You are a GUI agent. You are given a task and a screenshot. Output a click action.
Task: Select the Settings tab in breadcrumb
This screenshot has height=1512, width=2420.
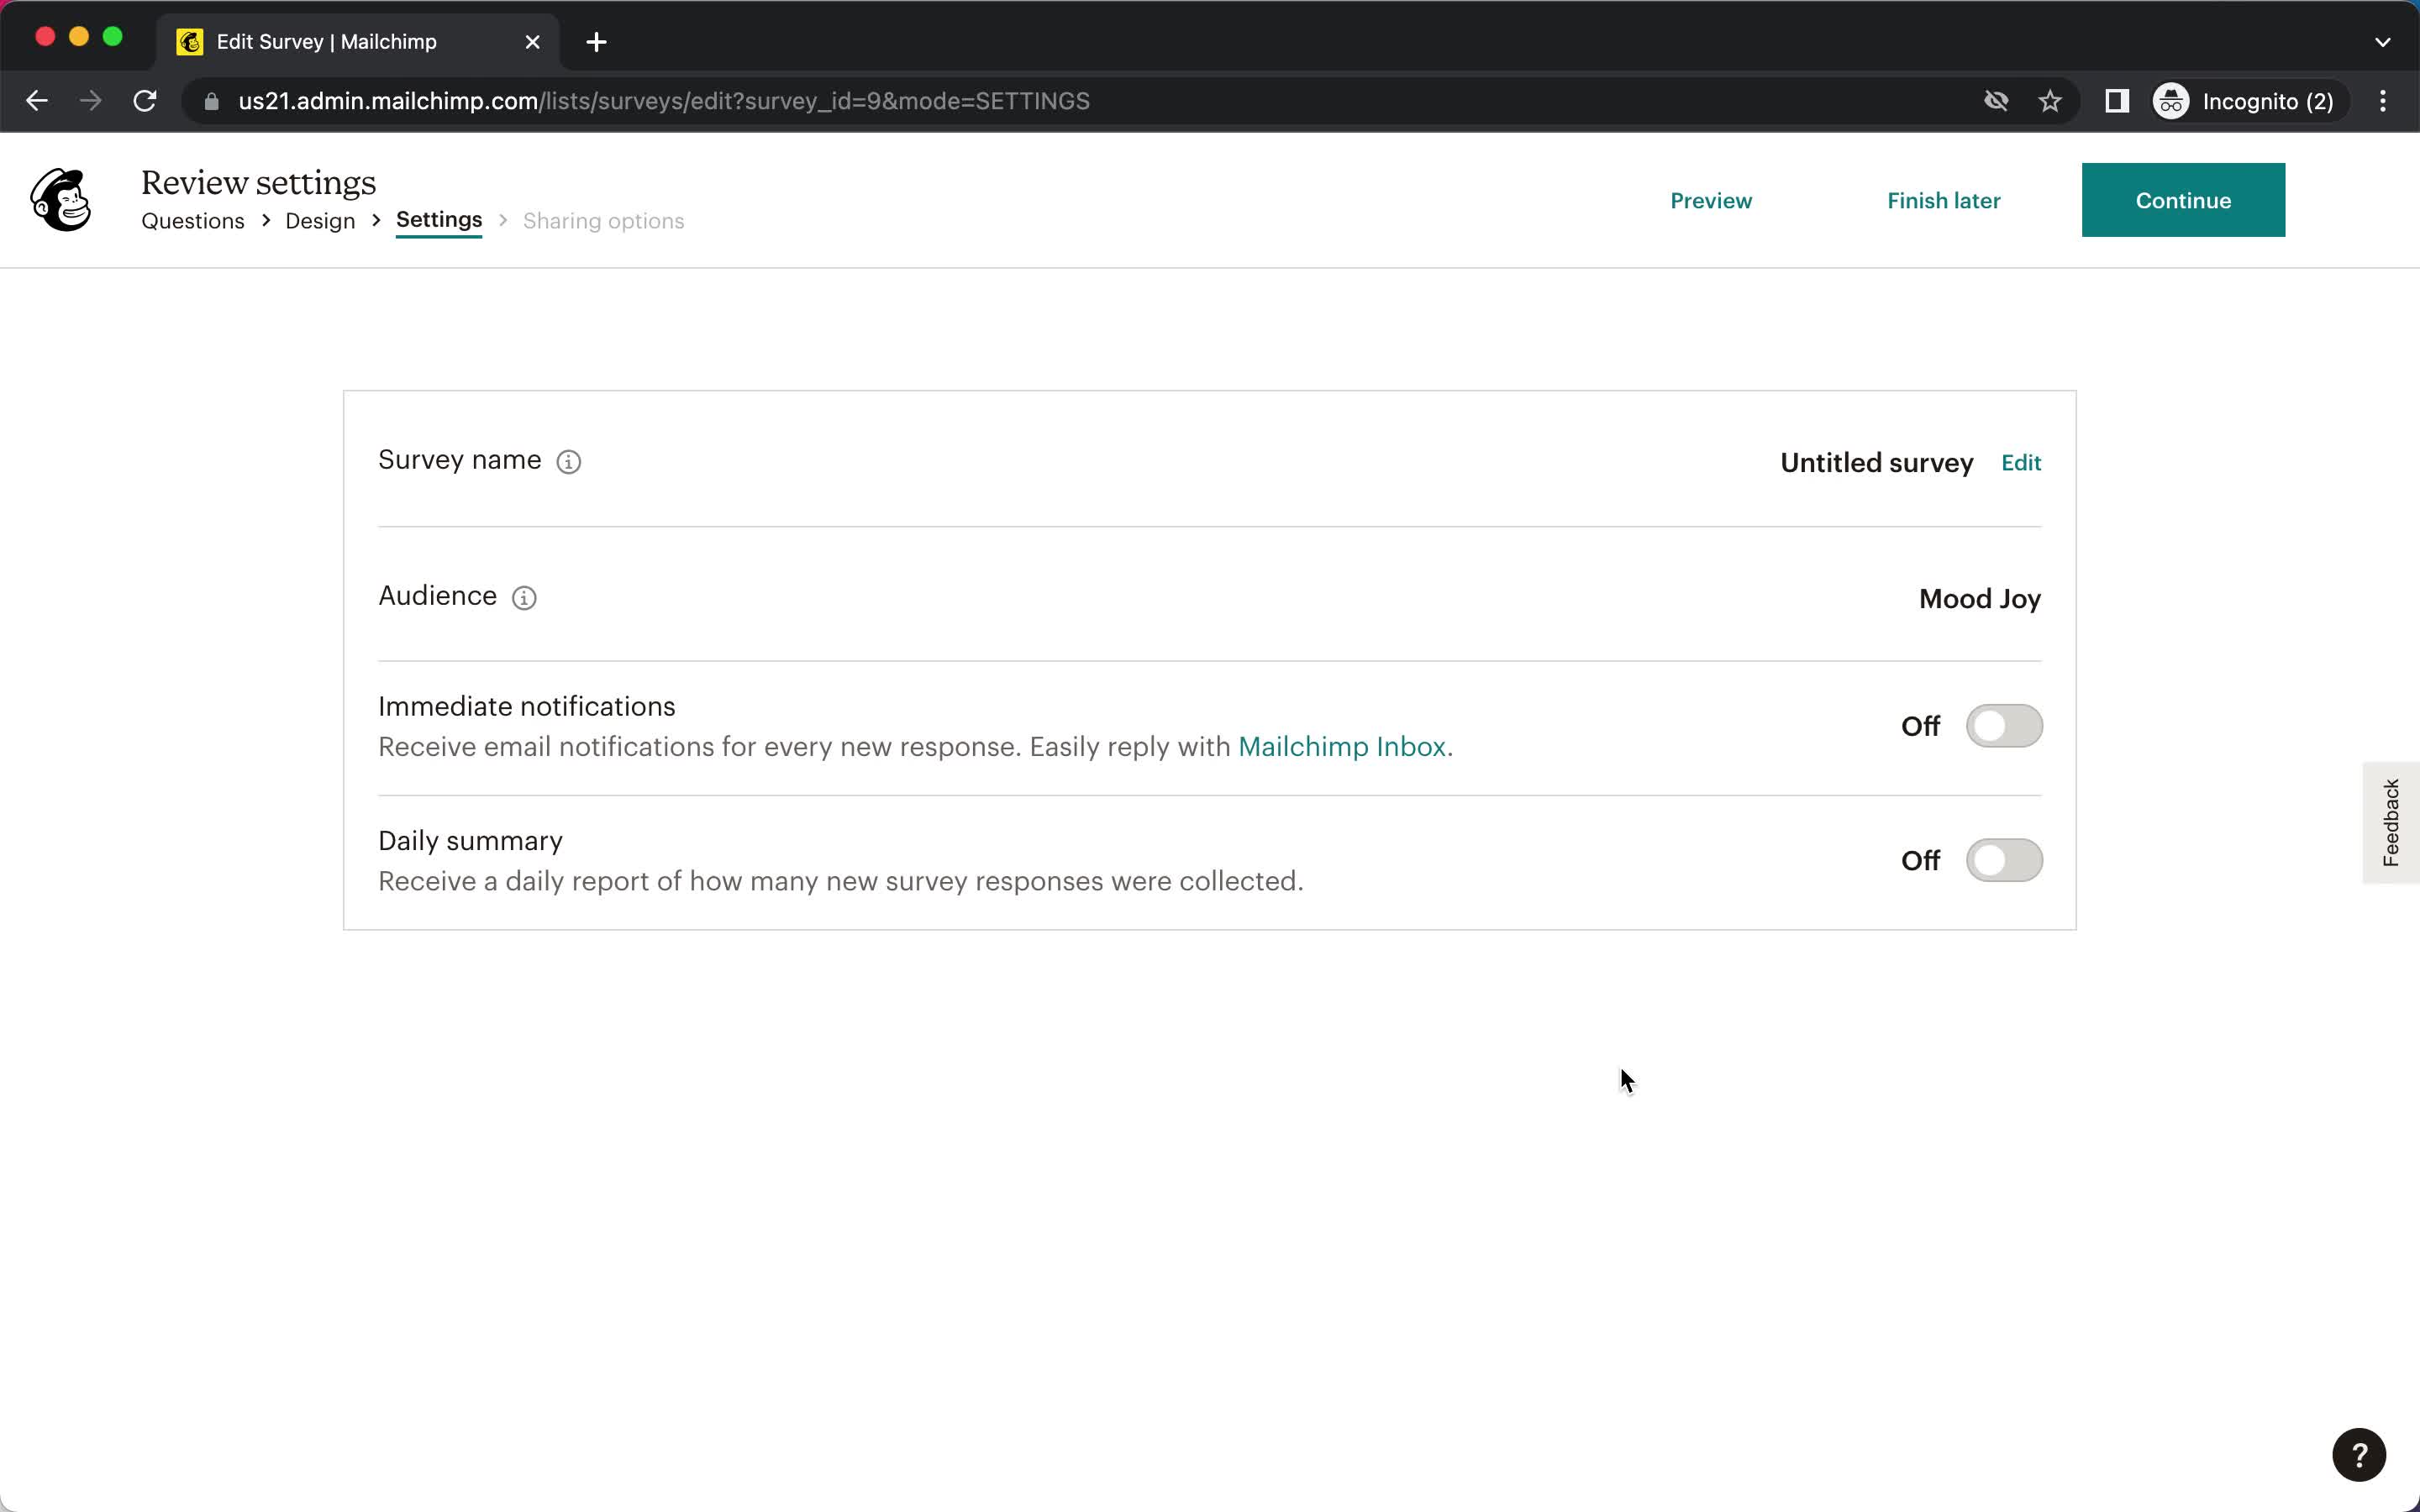pos(437,219)
